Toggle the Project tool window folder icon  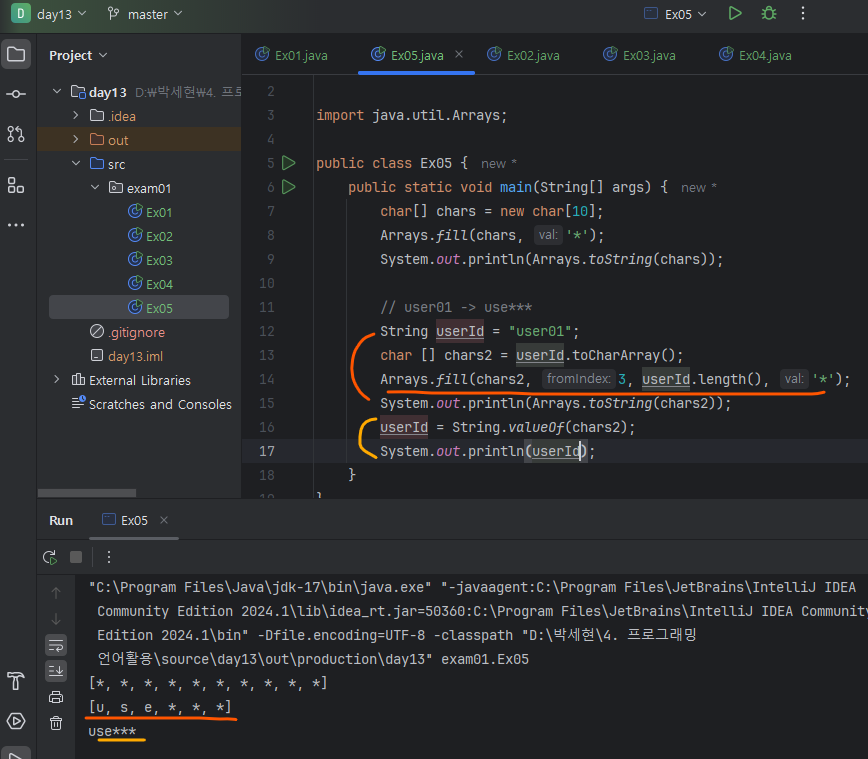coord(16,55)
